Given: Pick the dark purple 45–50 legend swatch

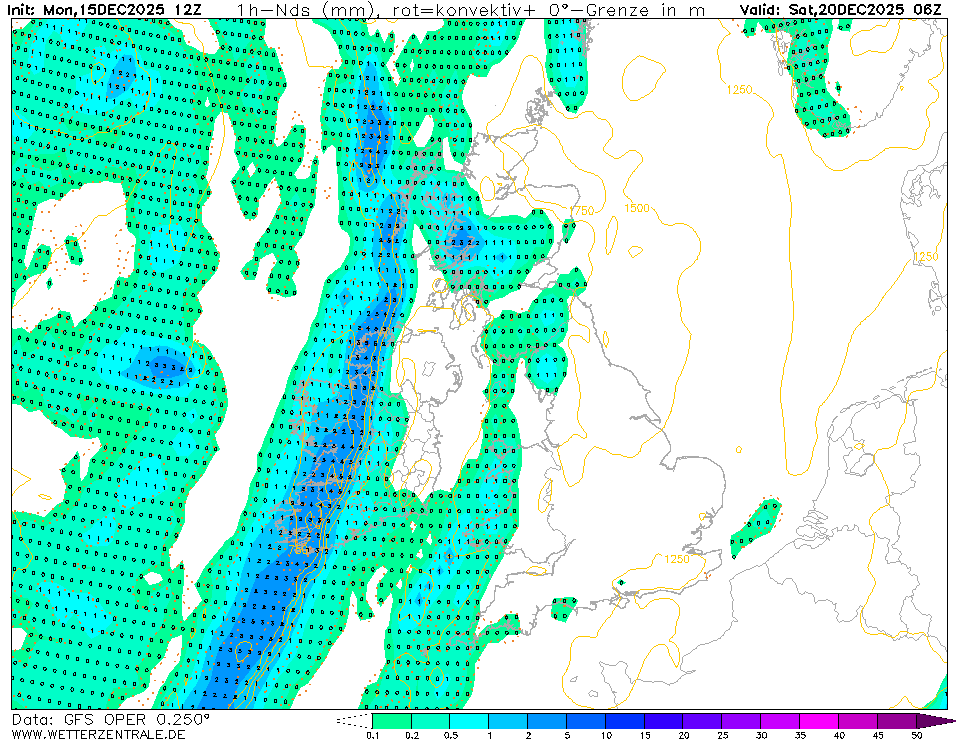Looking at the screenshot, I should pos(897,720).
